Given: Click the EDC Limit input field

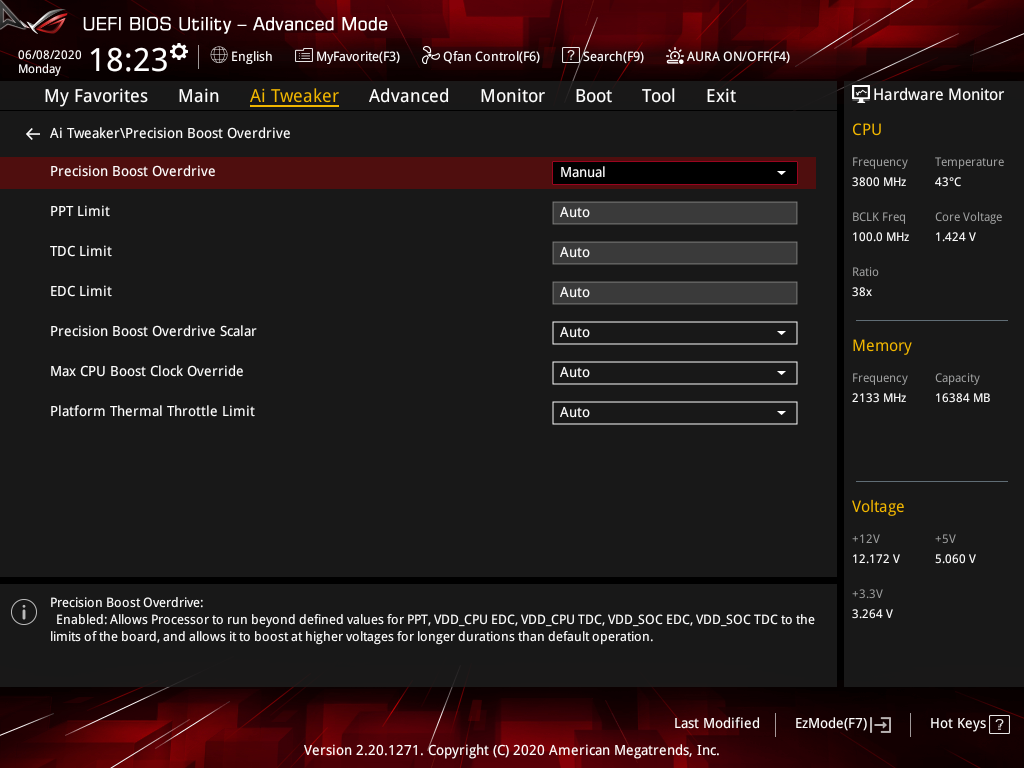Looking at the screenshot, I should [x=675, y=293].
